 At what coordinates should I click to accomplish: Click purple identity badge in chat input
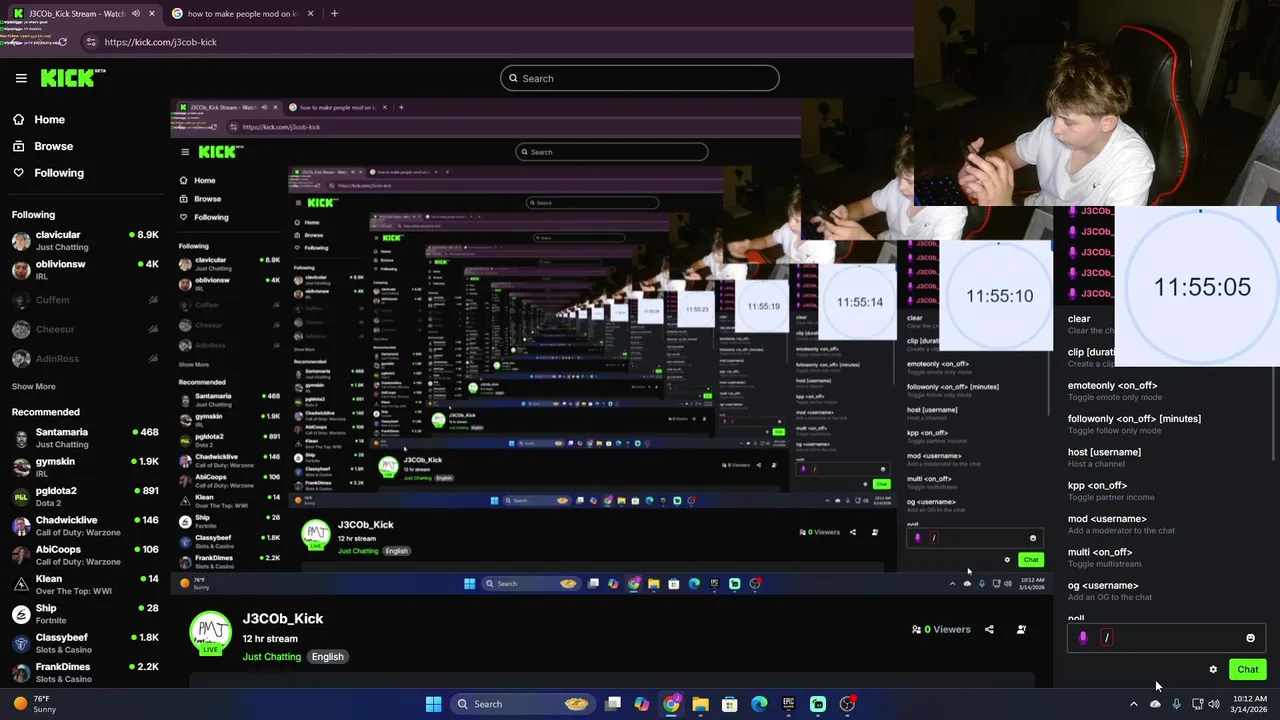pos(1083,638)
